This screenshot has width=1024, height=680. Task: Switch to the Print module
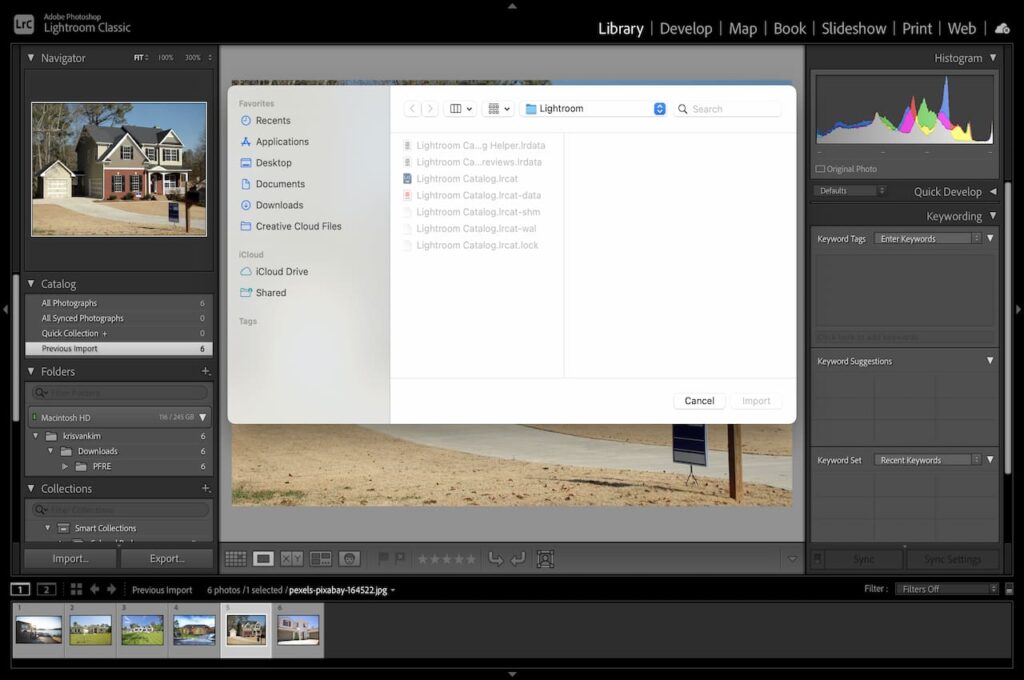[917, 29]
